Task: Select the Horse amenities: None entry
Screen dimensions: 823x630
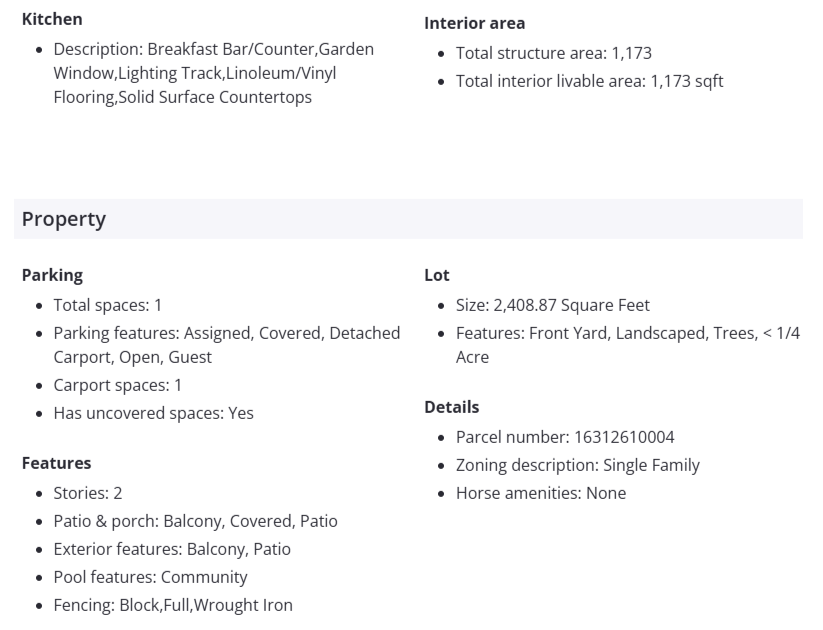Action: coord(540,493)
